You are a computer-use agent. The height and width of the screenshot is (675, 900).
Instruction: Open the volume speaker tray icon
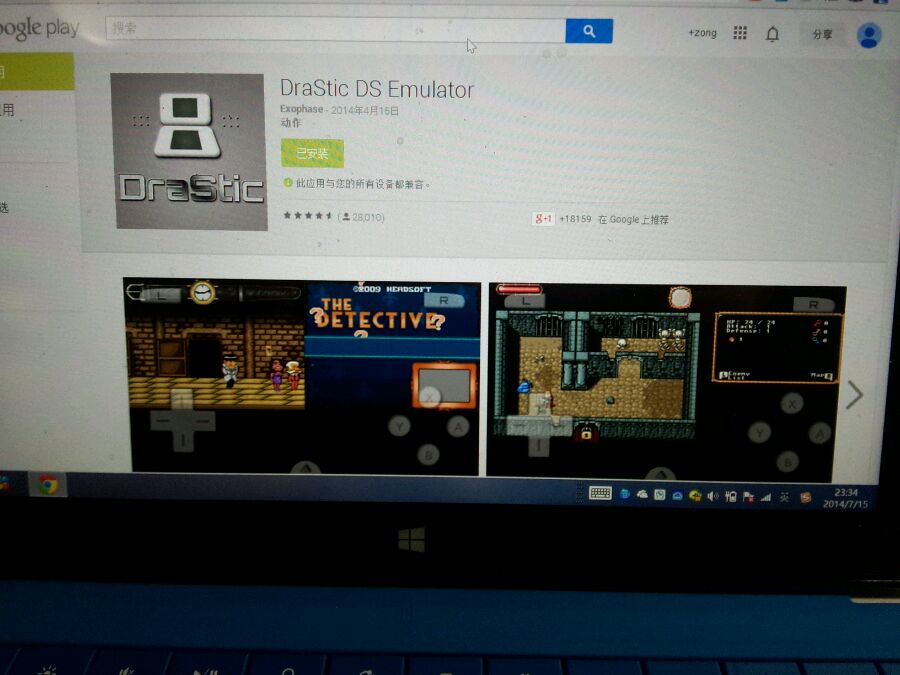712,496
